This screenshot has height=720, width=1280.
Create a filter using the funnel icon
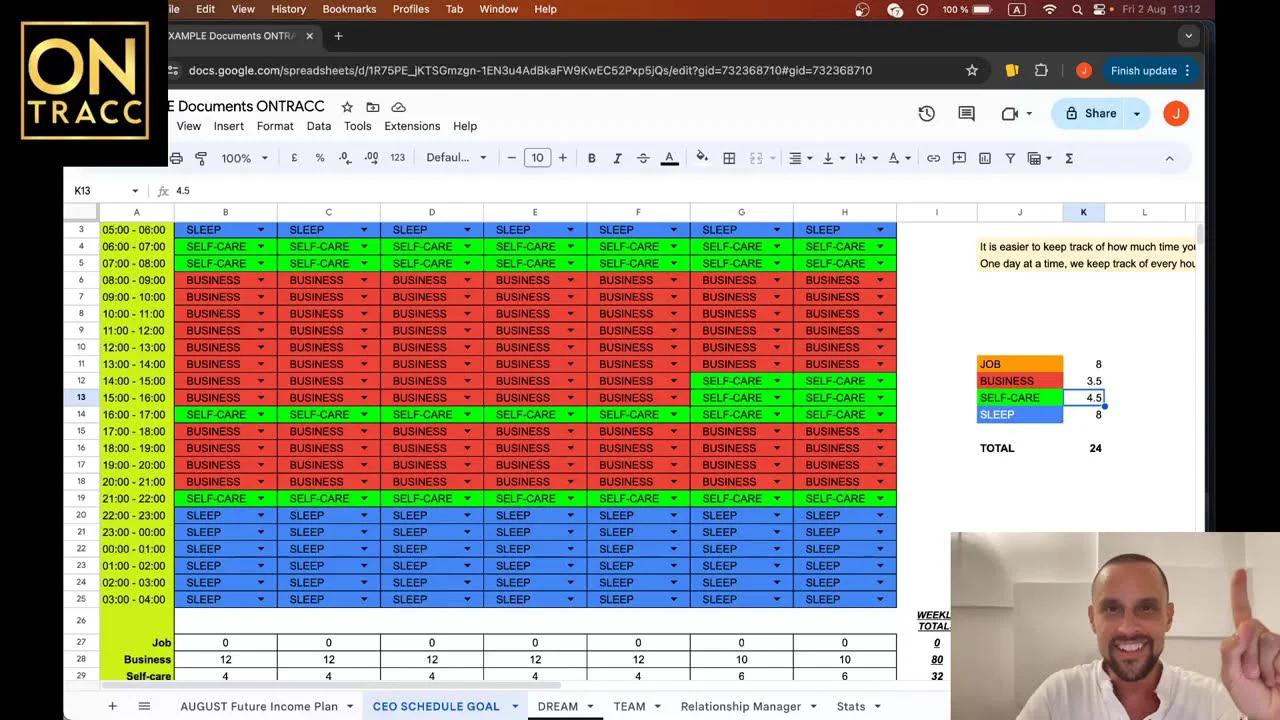(x=1010, y=157)
